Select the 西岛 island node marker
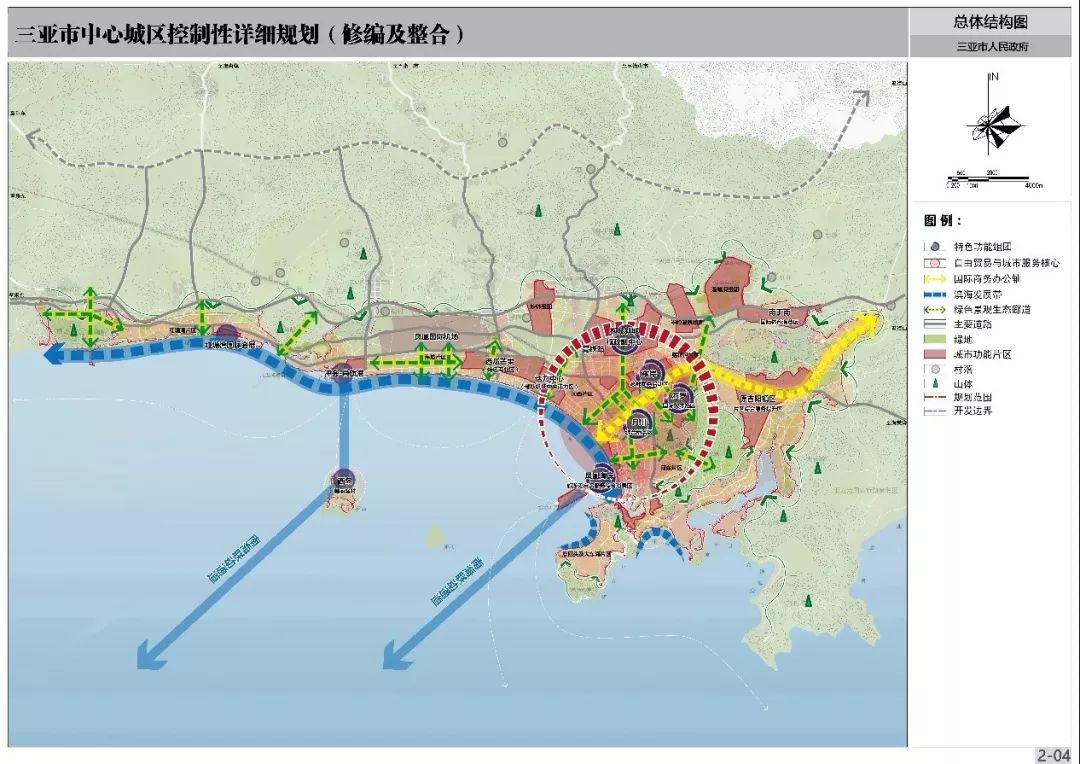Image resolution: width=1080 pixels, height=764 pixels. [344, 482]
